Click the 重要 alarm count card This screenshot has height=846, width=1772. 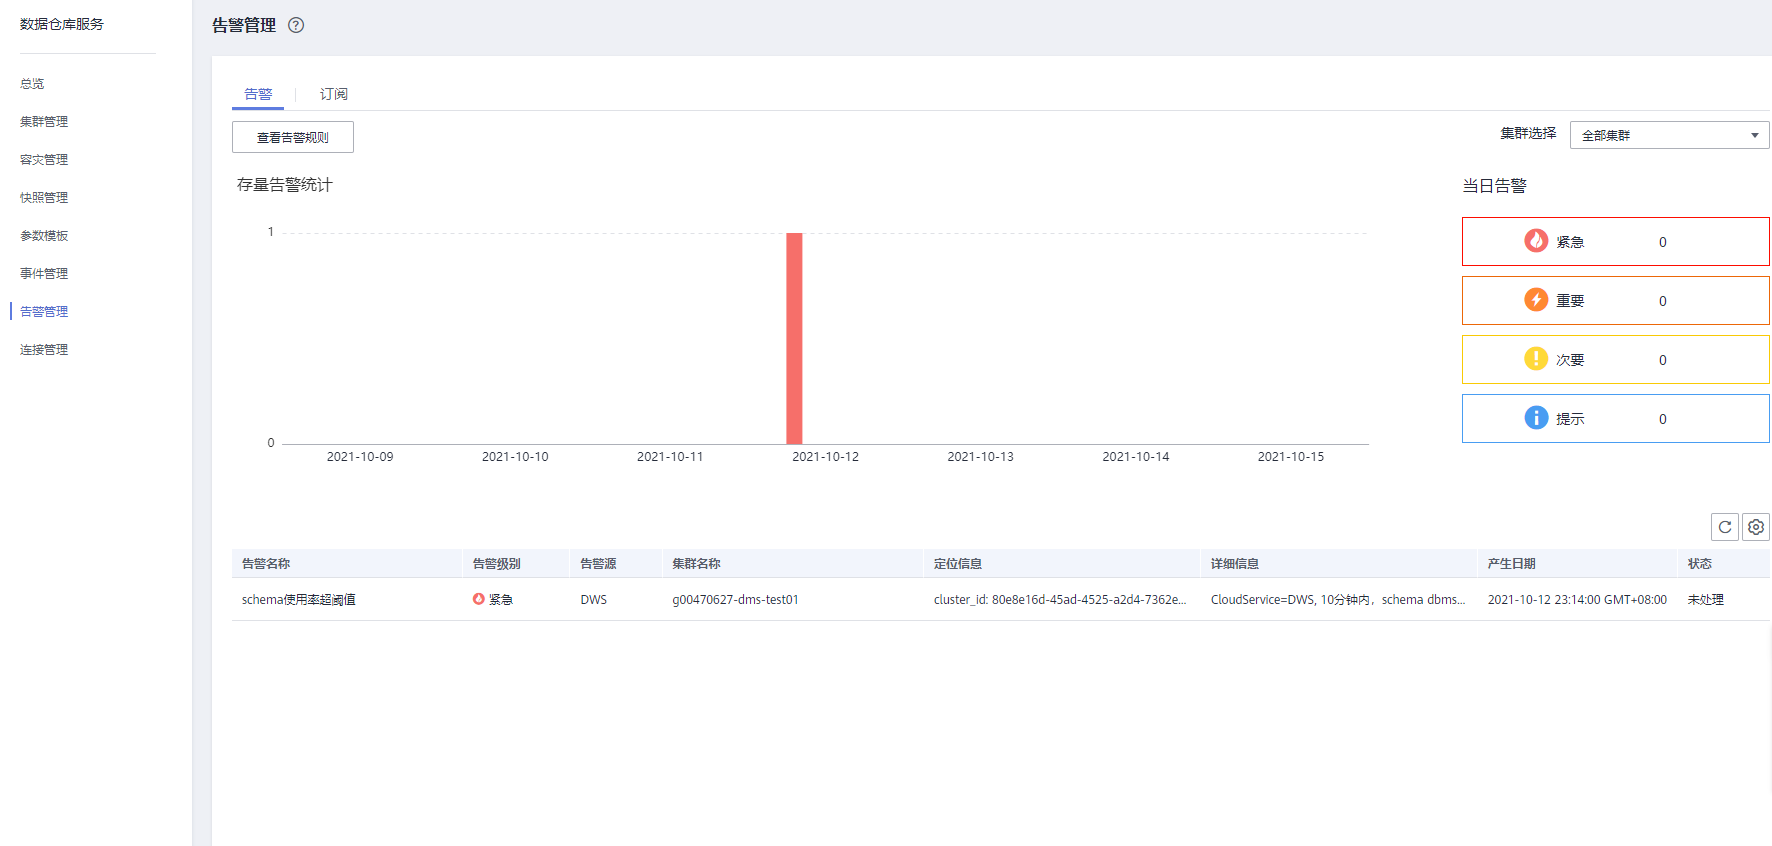[1615, 300]
